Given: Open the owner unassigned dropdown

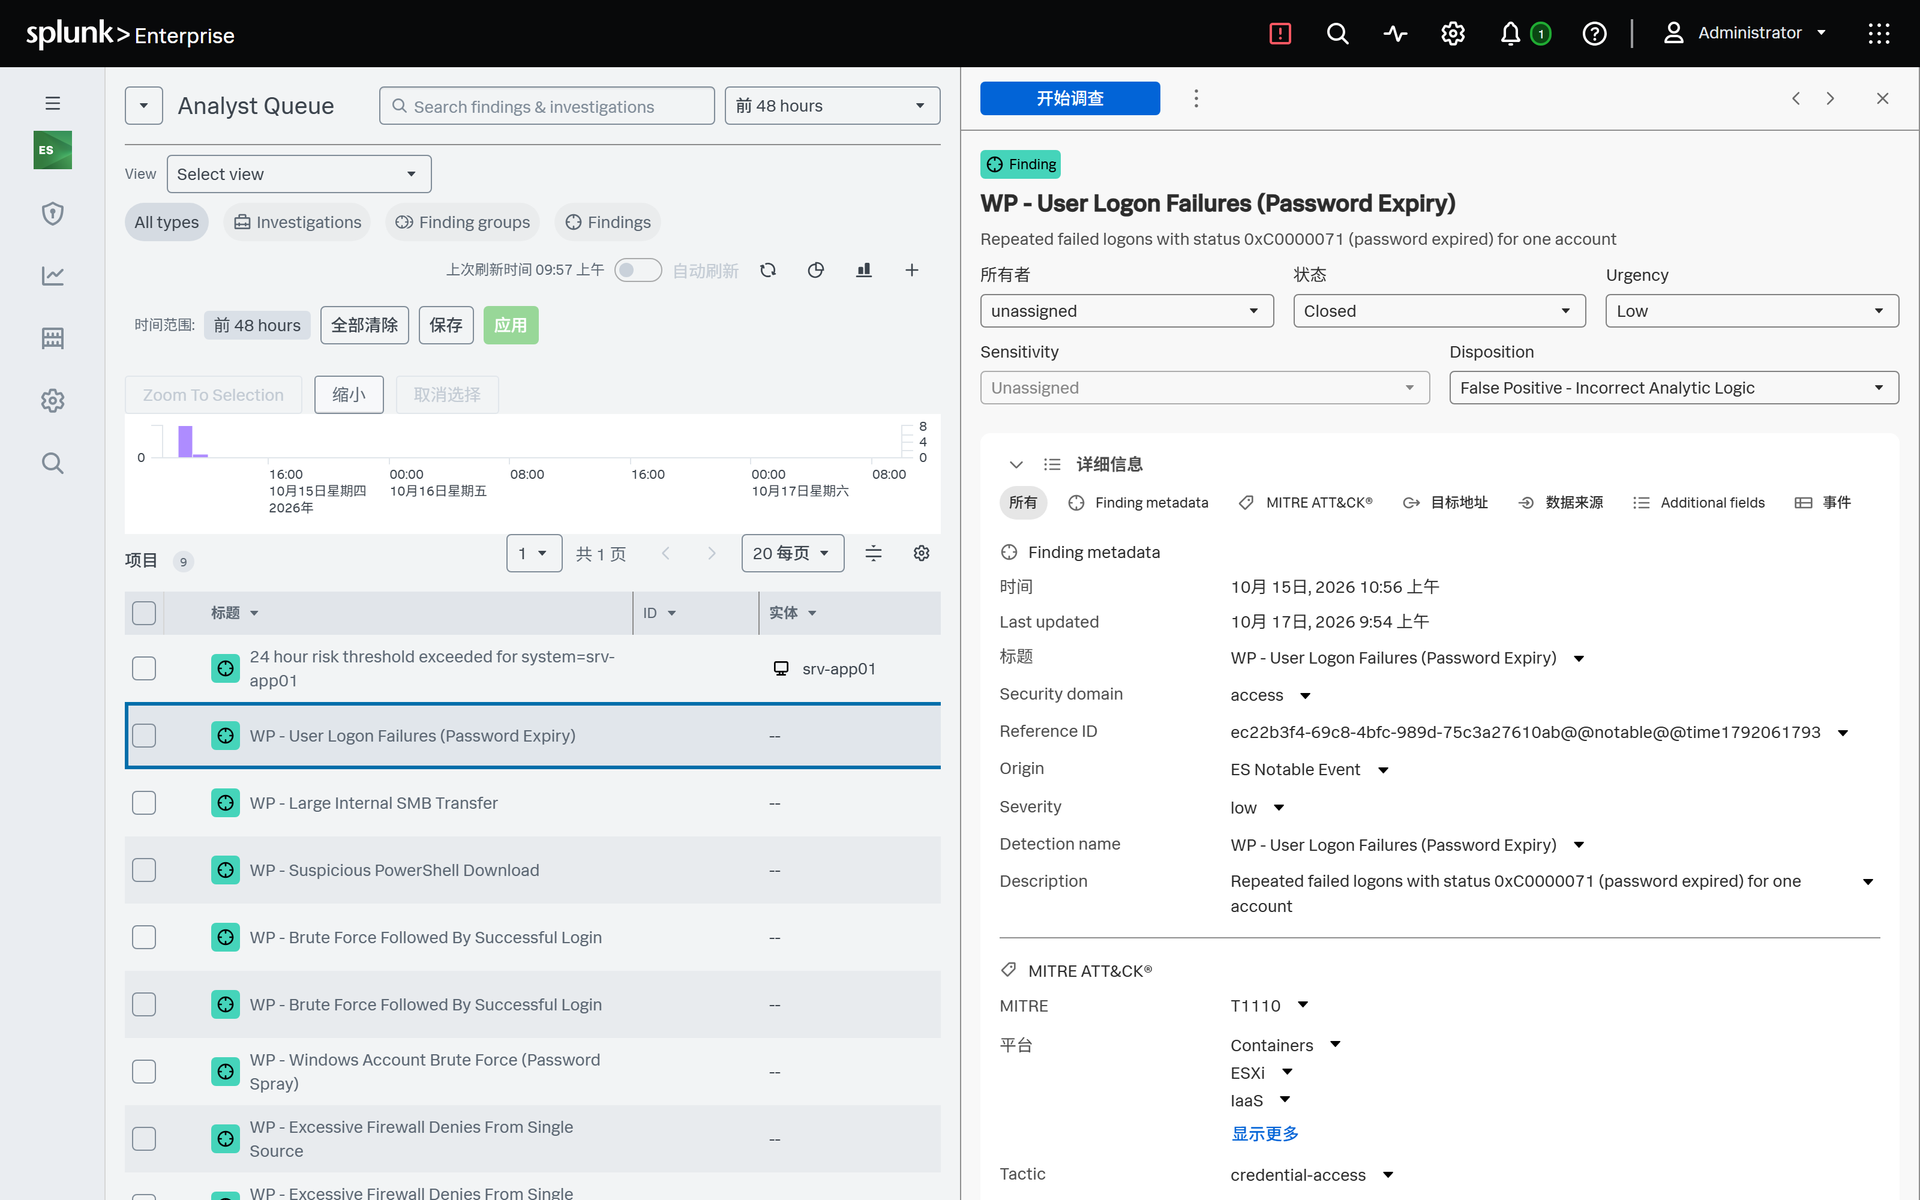Looking at the screenshot, I should tap(1127, 311).
